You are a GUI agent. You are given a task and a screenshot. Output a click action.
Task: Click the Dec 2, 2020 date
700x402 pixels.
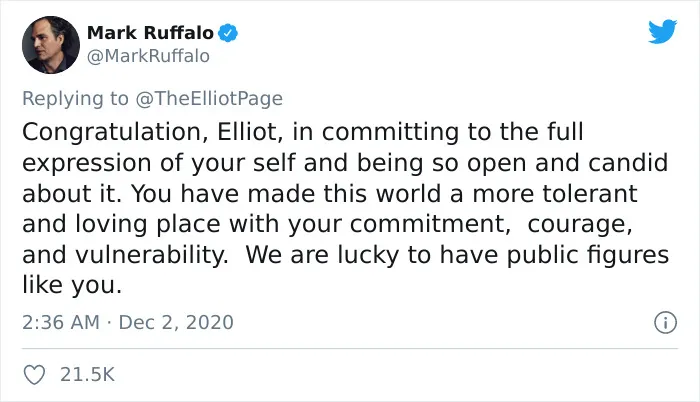pyautogui.click(x=176, y=322)
